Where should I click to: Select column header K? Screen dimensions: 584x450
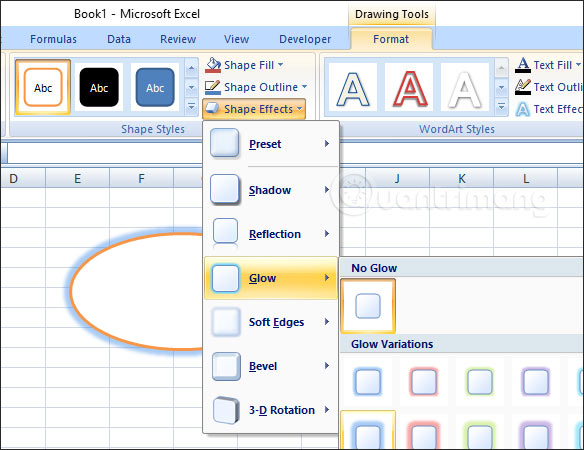coord(462,179)
